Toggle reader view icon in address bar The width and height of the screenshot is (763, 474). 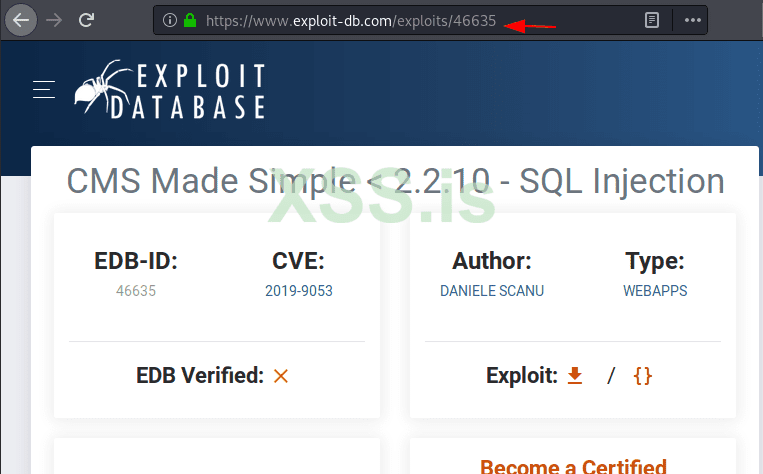(x=652, y=20)
